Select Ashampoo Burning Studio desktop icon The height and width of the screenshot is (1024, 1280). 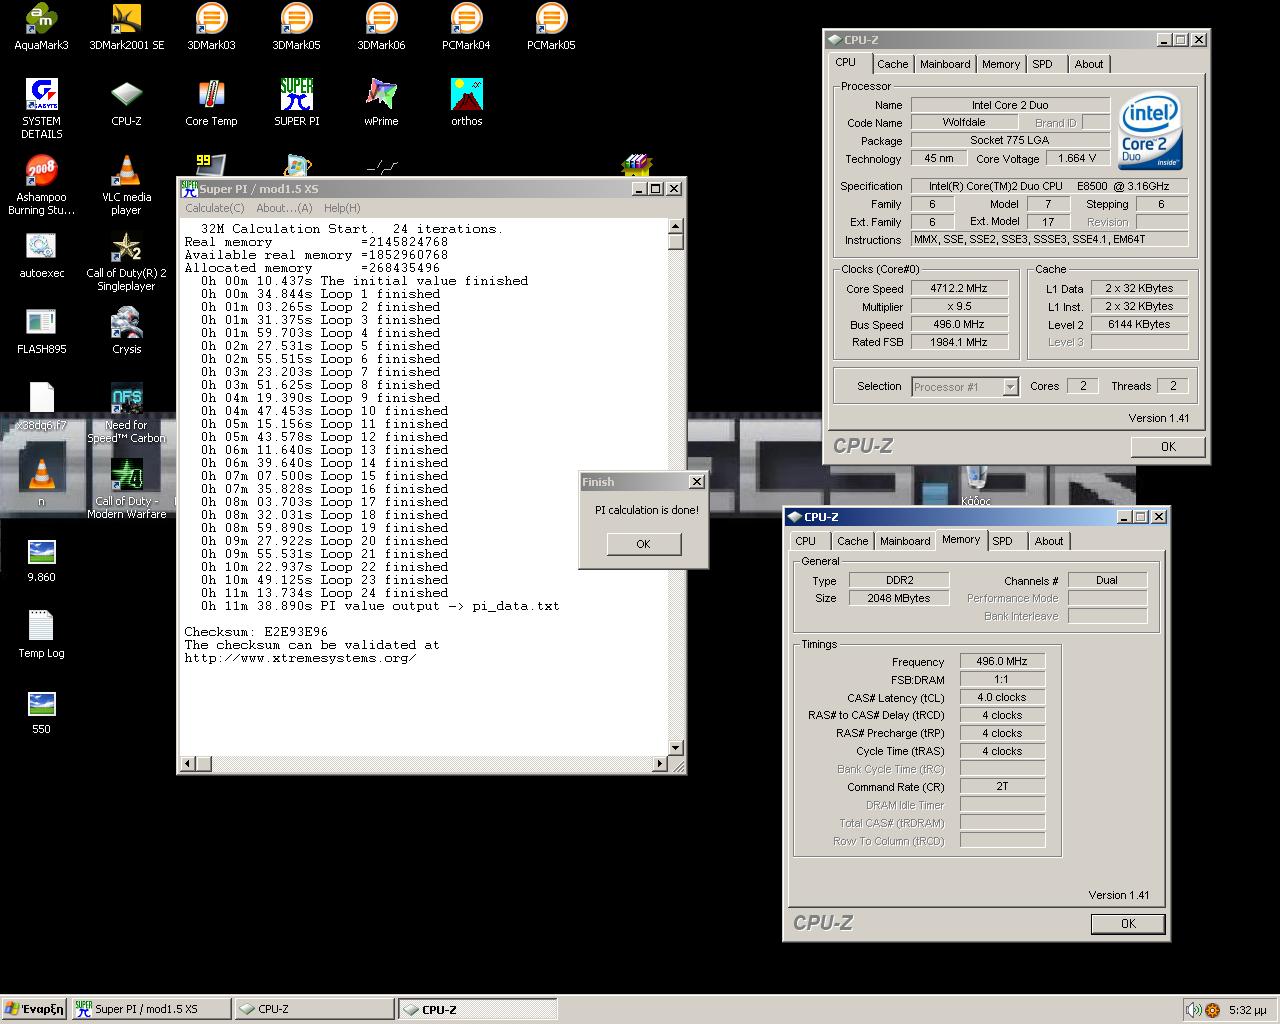(41, 185)
